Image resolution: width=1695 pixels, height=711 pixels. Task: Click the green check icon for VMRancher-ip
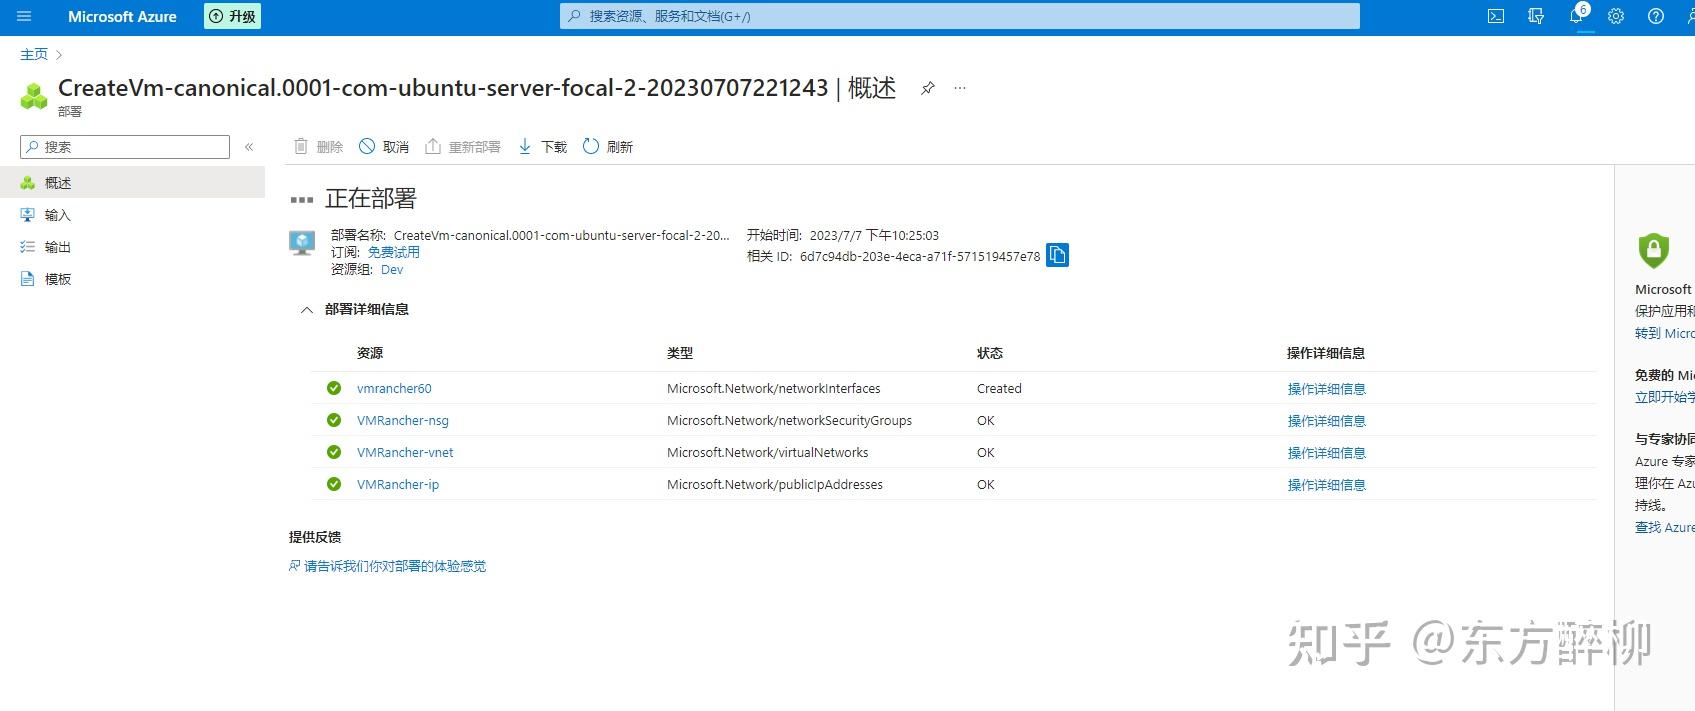[334, 484]
